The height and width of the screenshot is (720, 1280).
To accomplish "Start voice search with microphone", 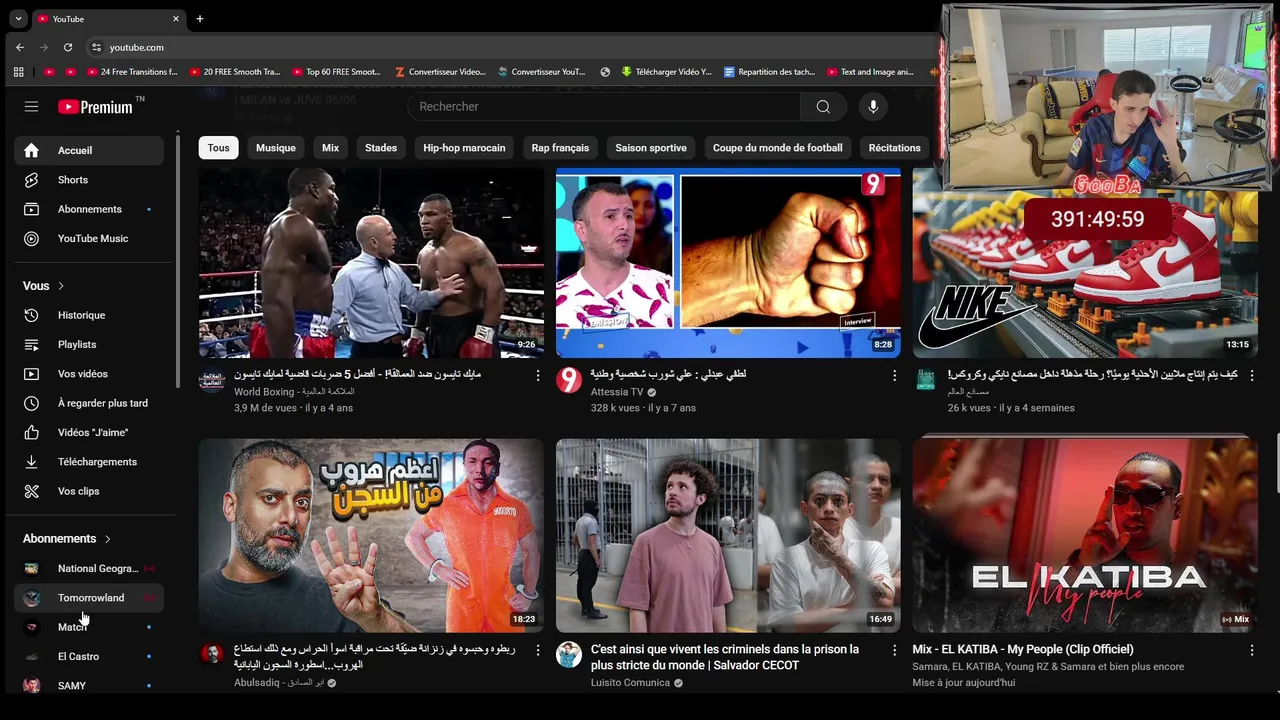I will (x=873, y=107).
